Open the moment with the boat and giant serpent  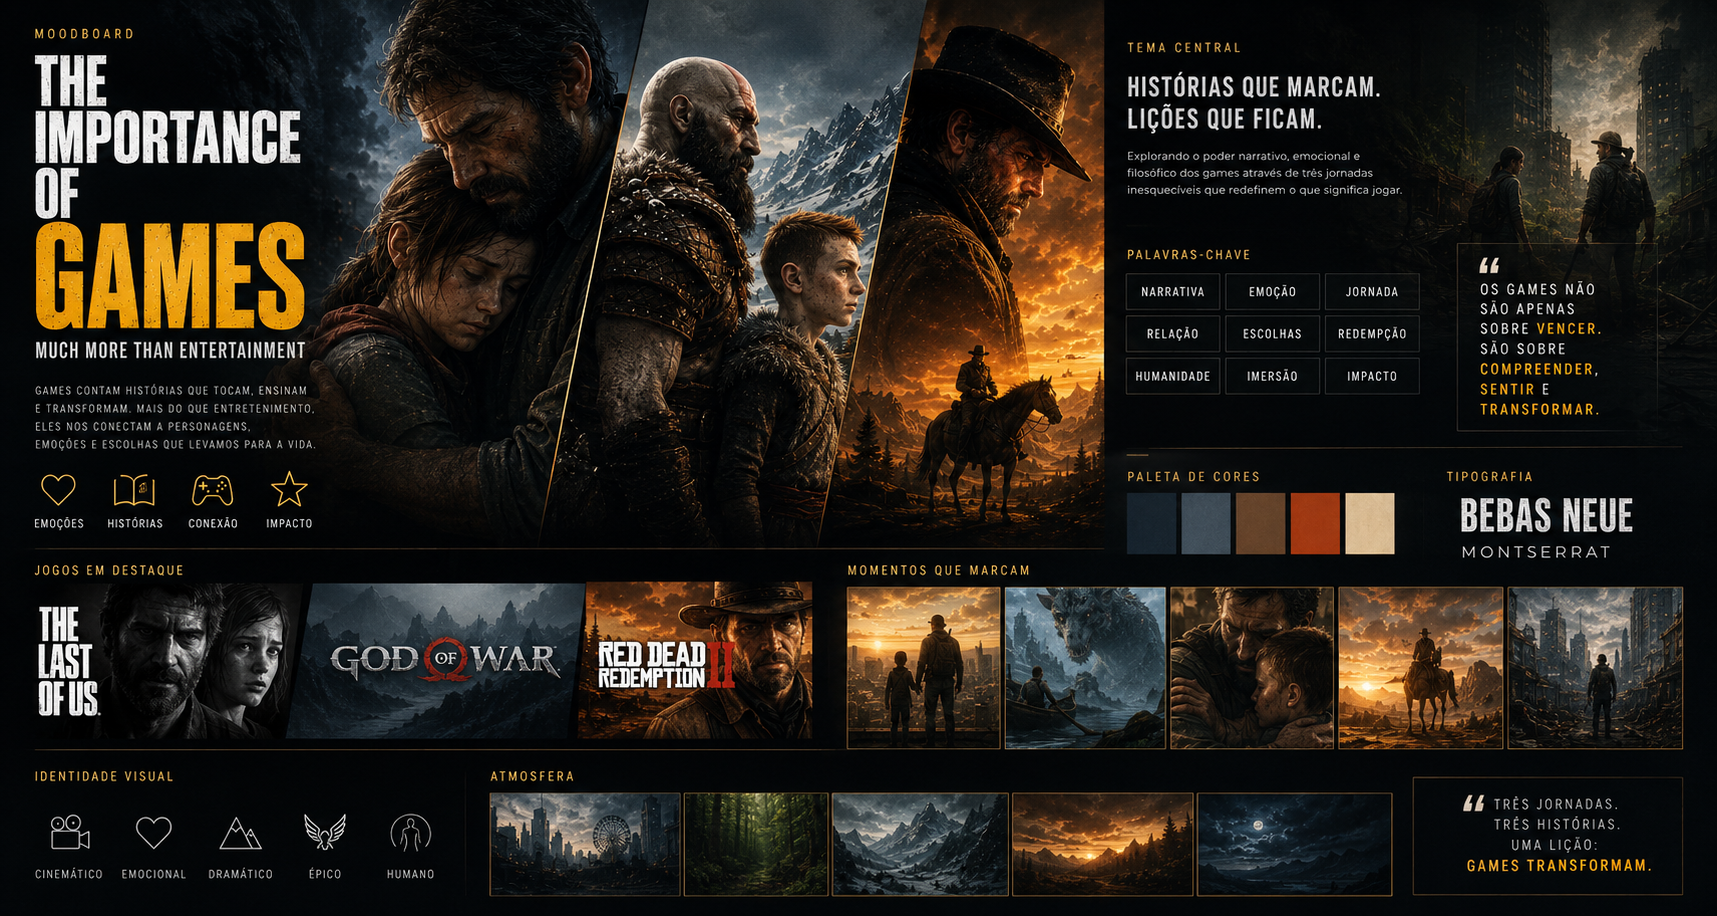pyautogui.click(x=1085, y=667)
